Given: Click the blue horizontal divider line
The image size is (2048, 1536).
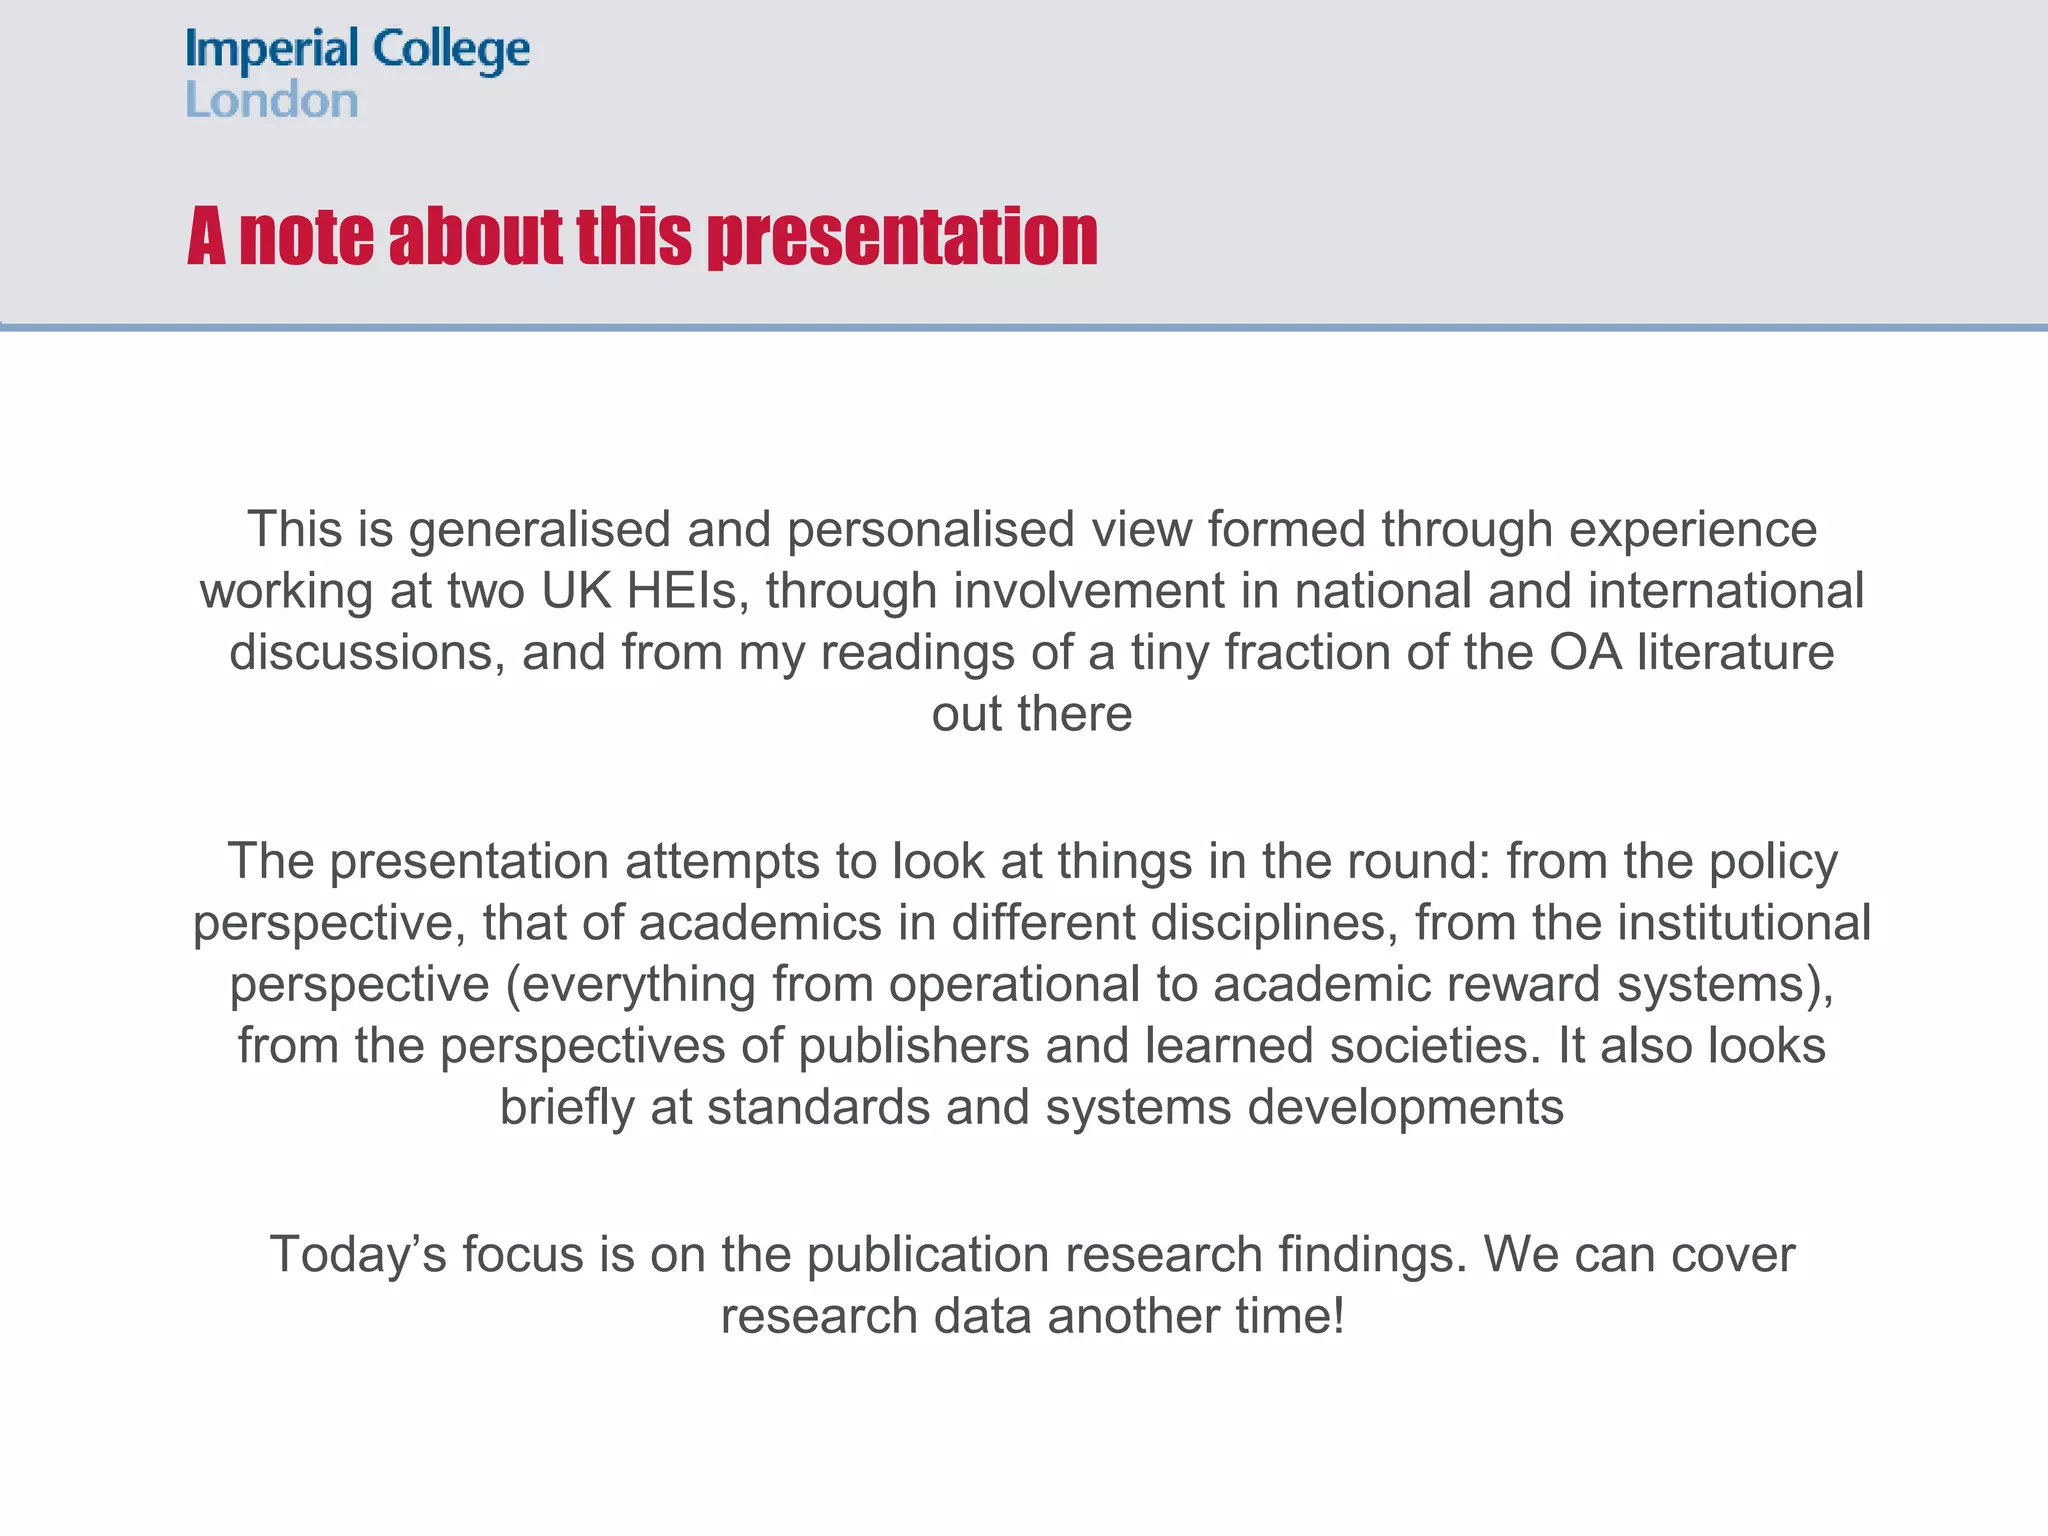Looking at the screenshot, I should (1024, 327).
